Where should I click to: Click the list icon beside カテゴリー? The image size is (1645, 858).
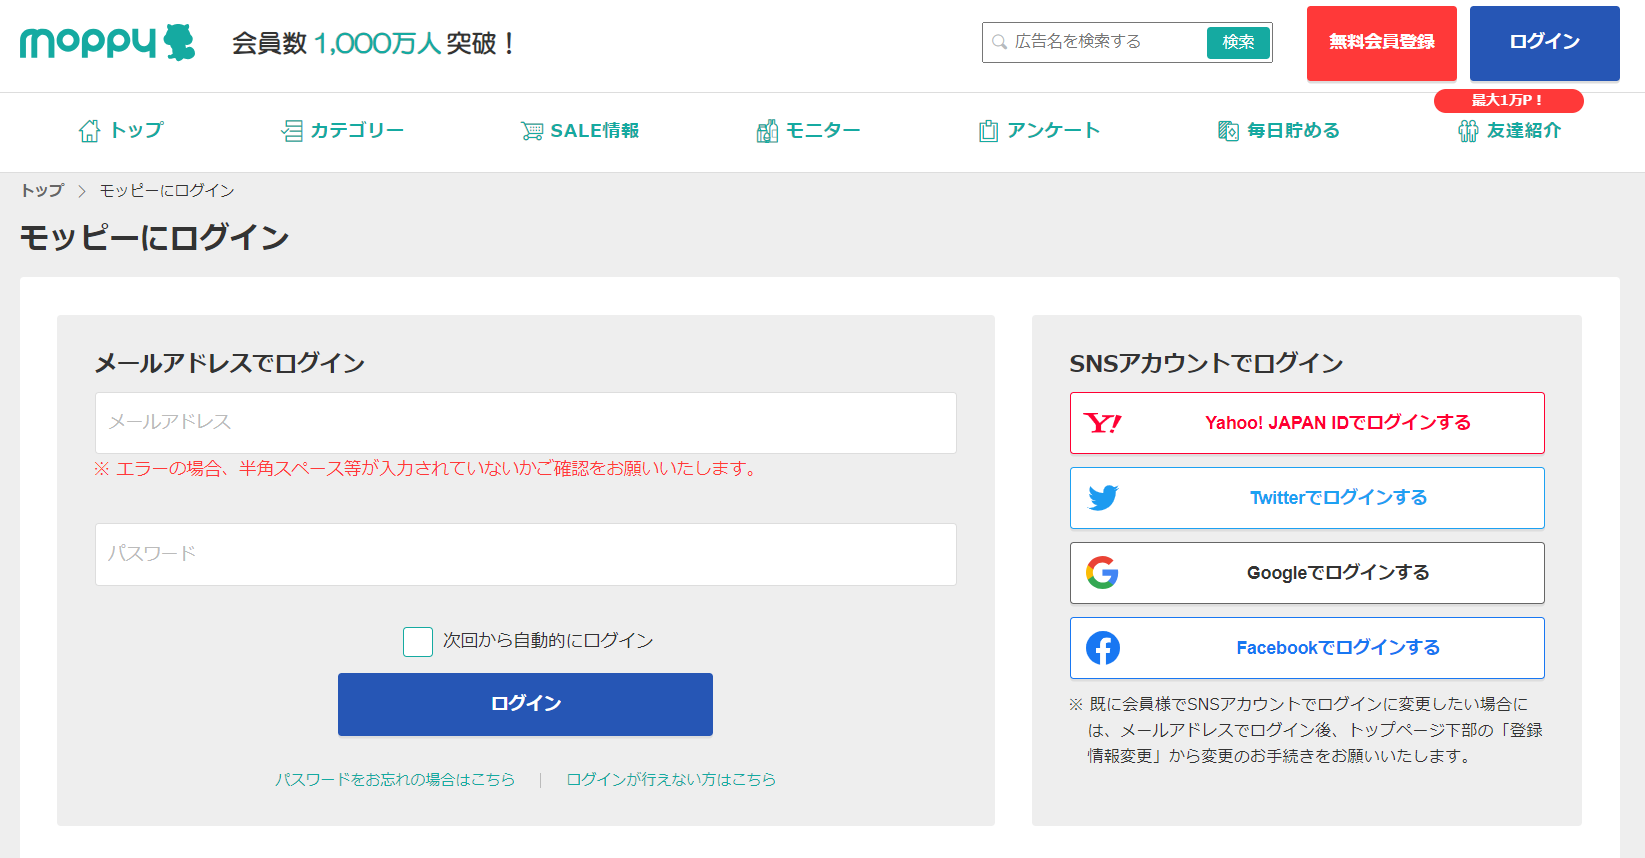tap(292, 131)
